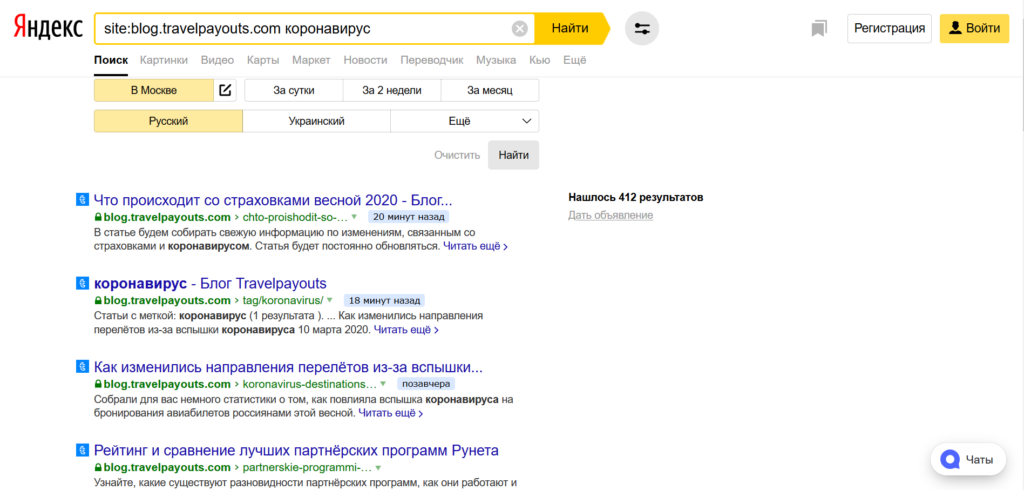Open the Новости tab
The image size is (1024, 490).
tap(365, 60)
